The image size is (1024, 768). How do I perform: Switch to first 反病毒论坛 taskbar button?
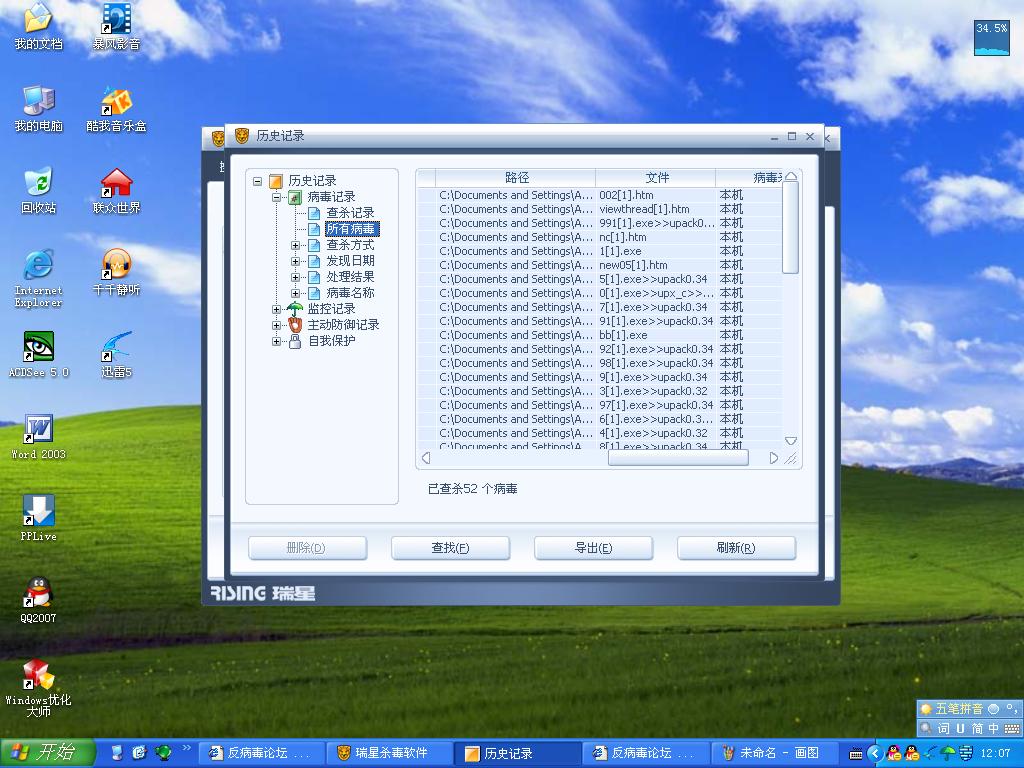[262, 753]
